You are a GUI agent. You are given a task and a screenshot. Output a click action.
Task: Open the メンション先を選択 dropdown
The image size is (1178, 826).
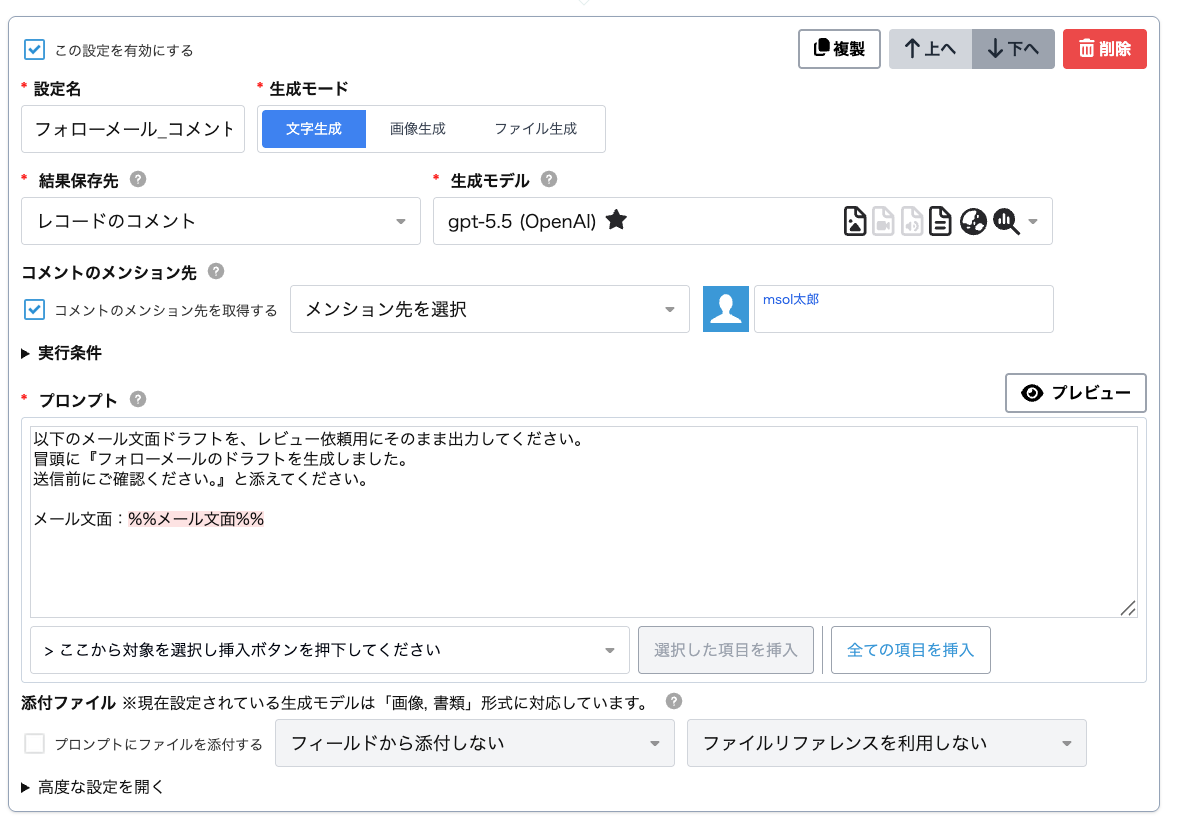[x=490, y=309]
